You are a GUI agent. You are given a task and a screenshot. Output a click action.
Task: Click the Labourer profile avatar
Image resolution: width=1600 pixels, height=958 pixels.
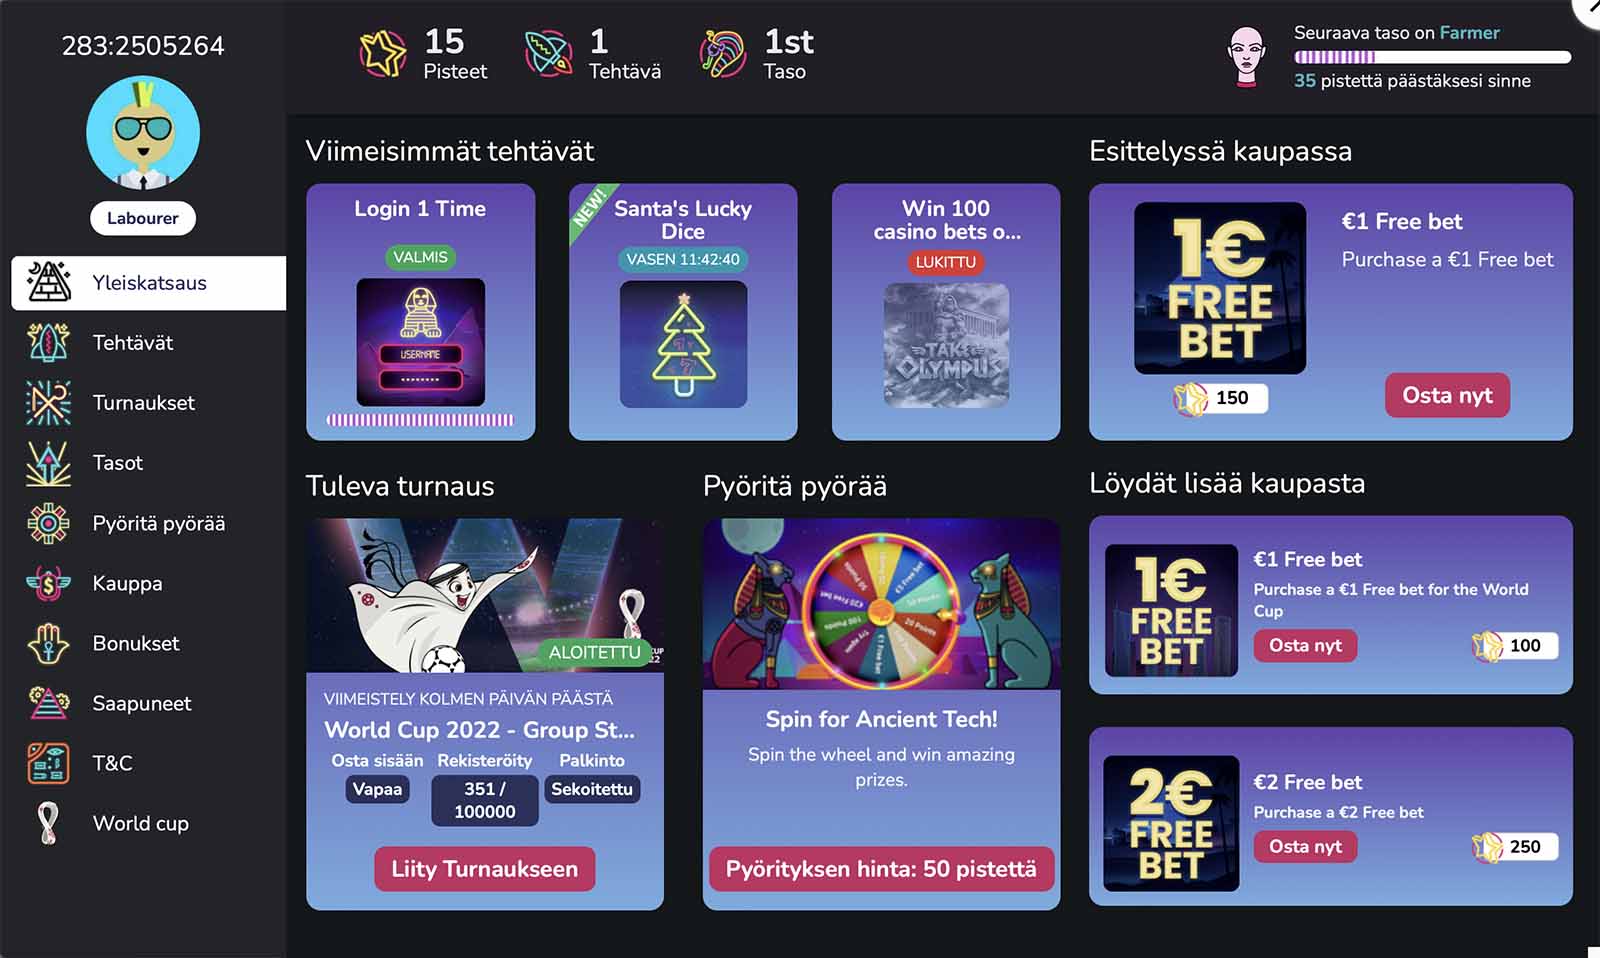point(143,133)
